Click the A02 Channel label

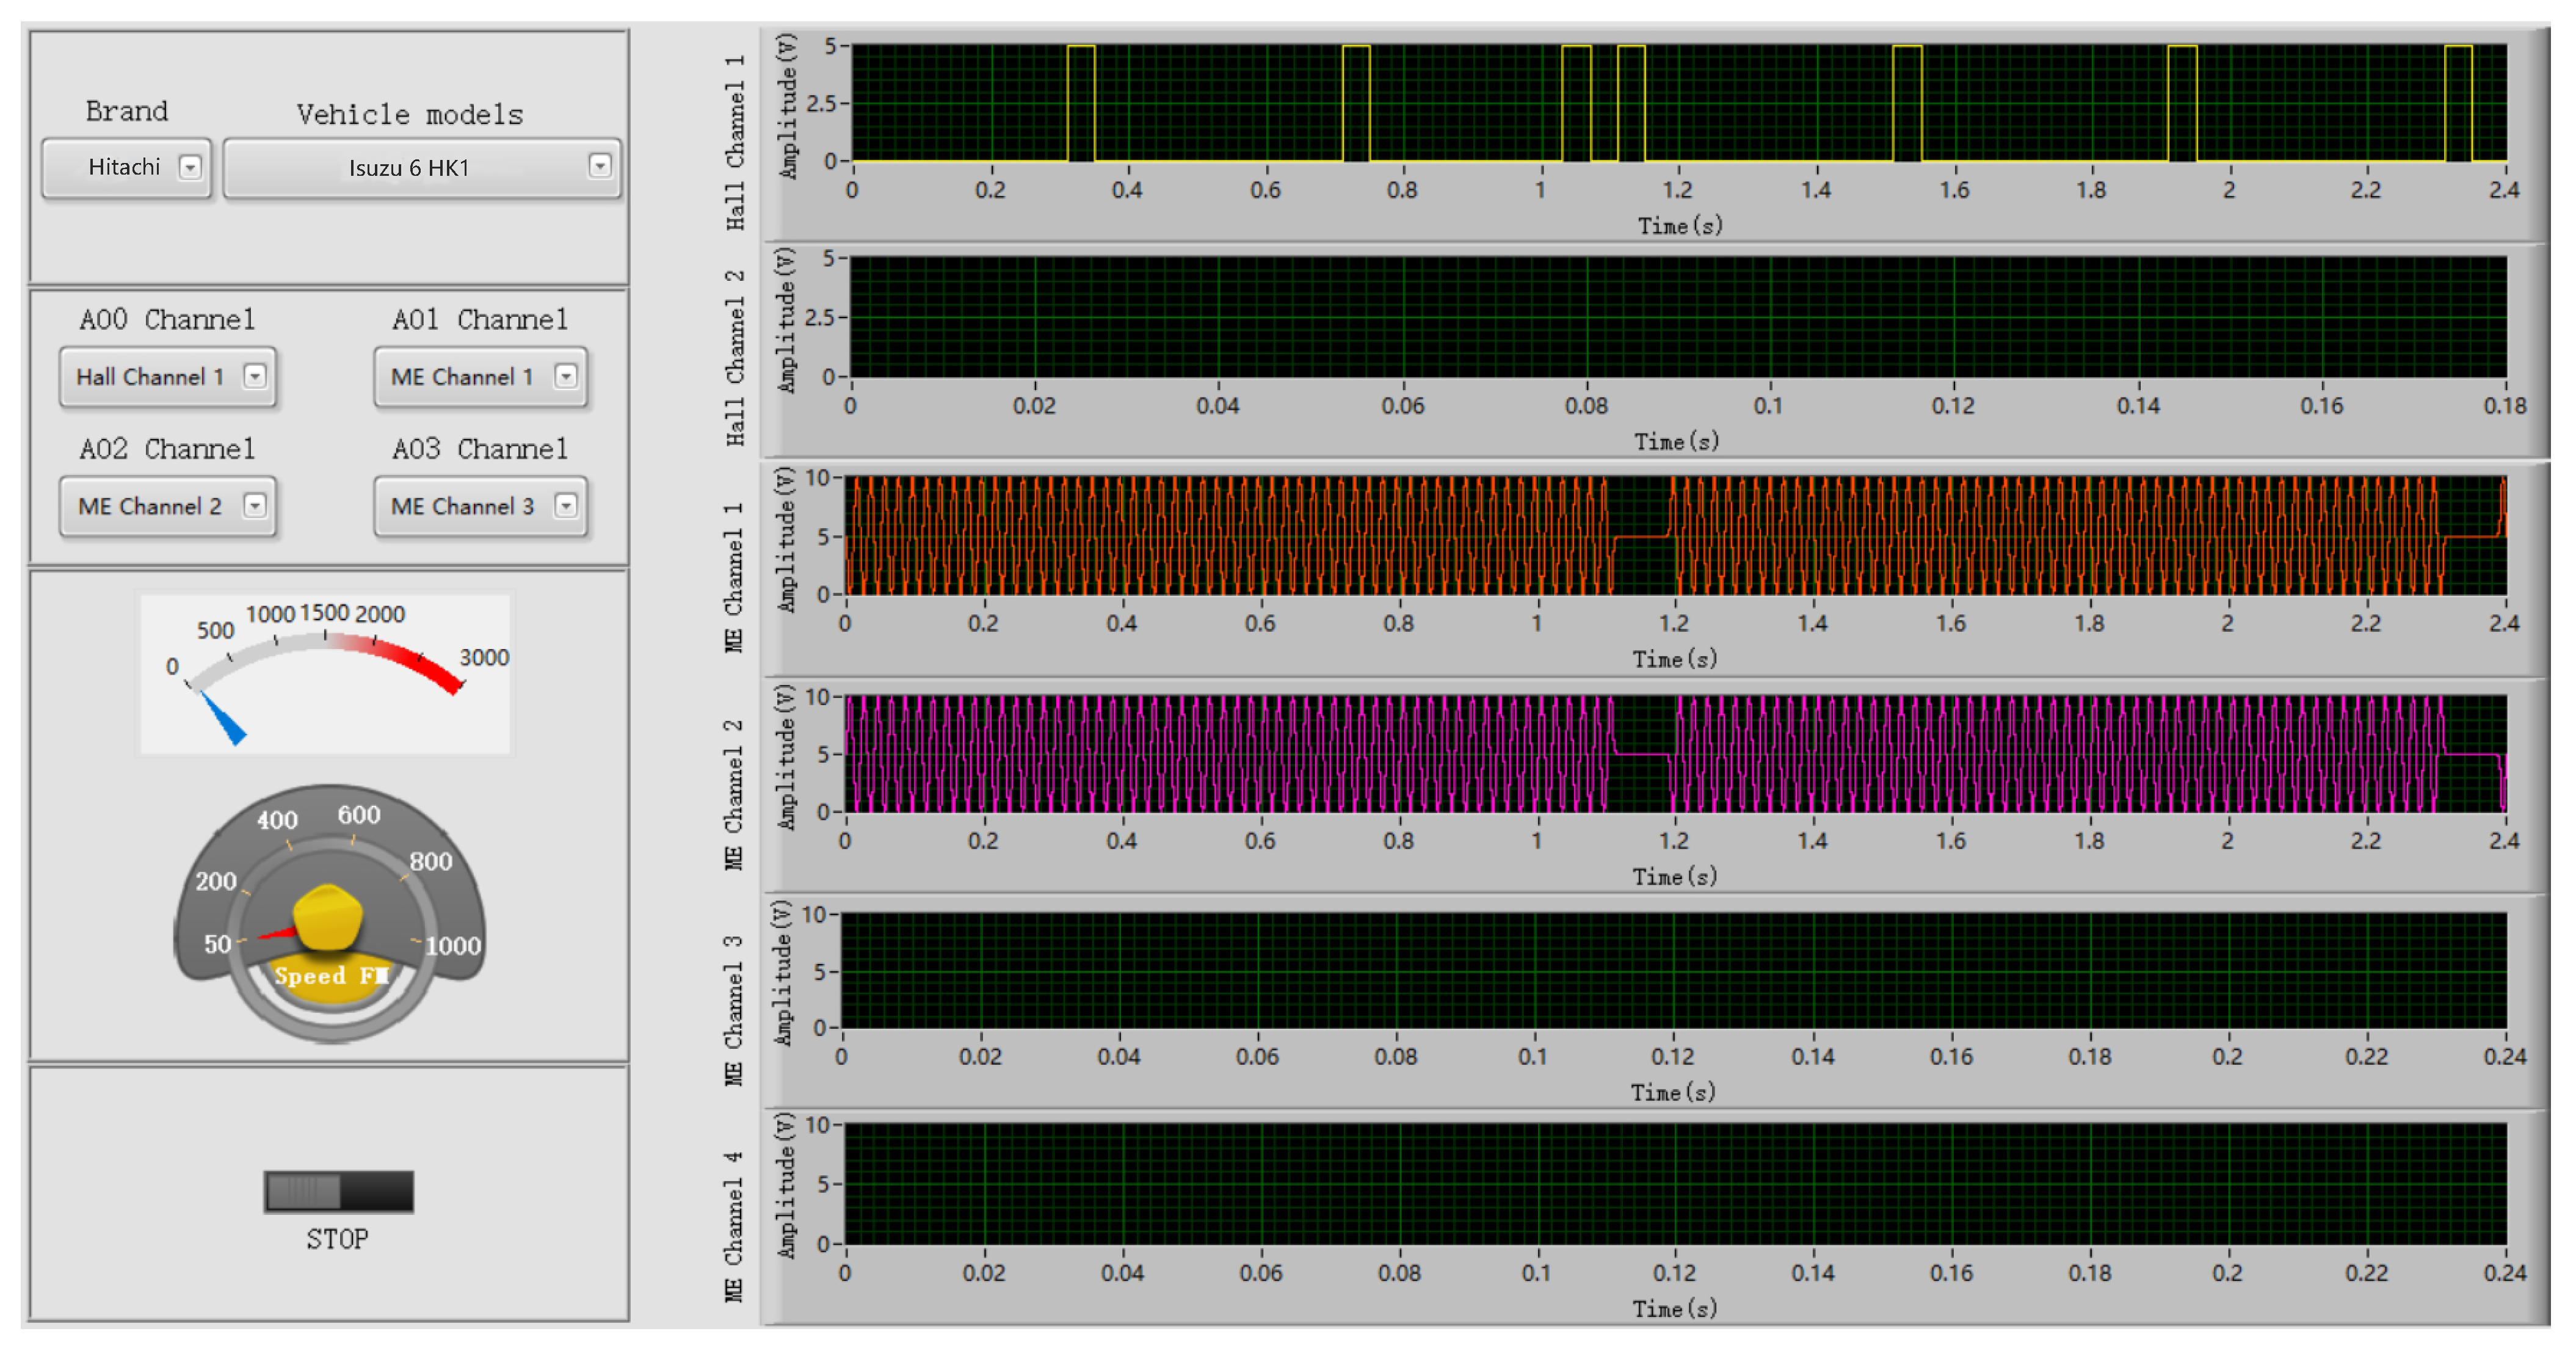tap(168, 448)
